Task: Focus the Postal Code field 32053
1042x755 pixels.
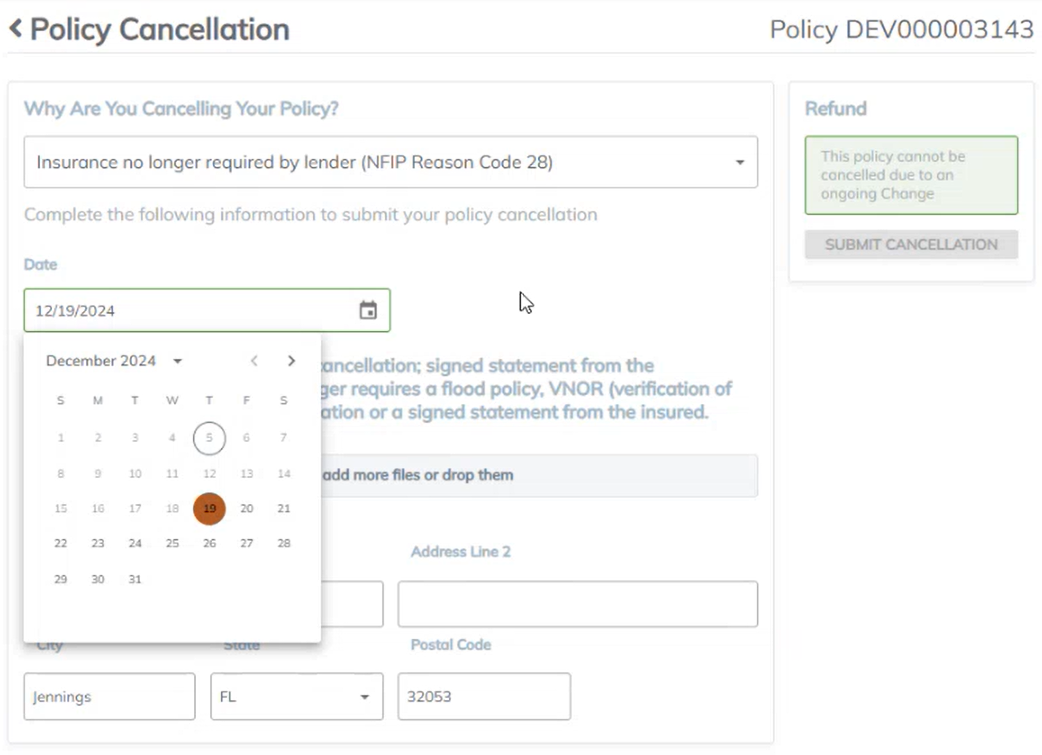Action: point(484,697)
